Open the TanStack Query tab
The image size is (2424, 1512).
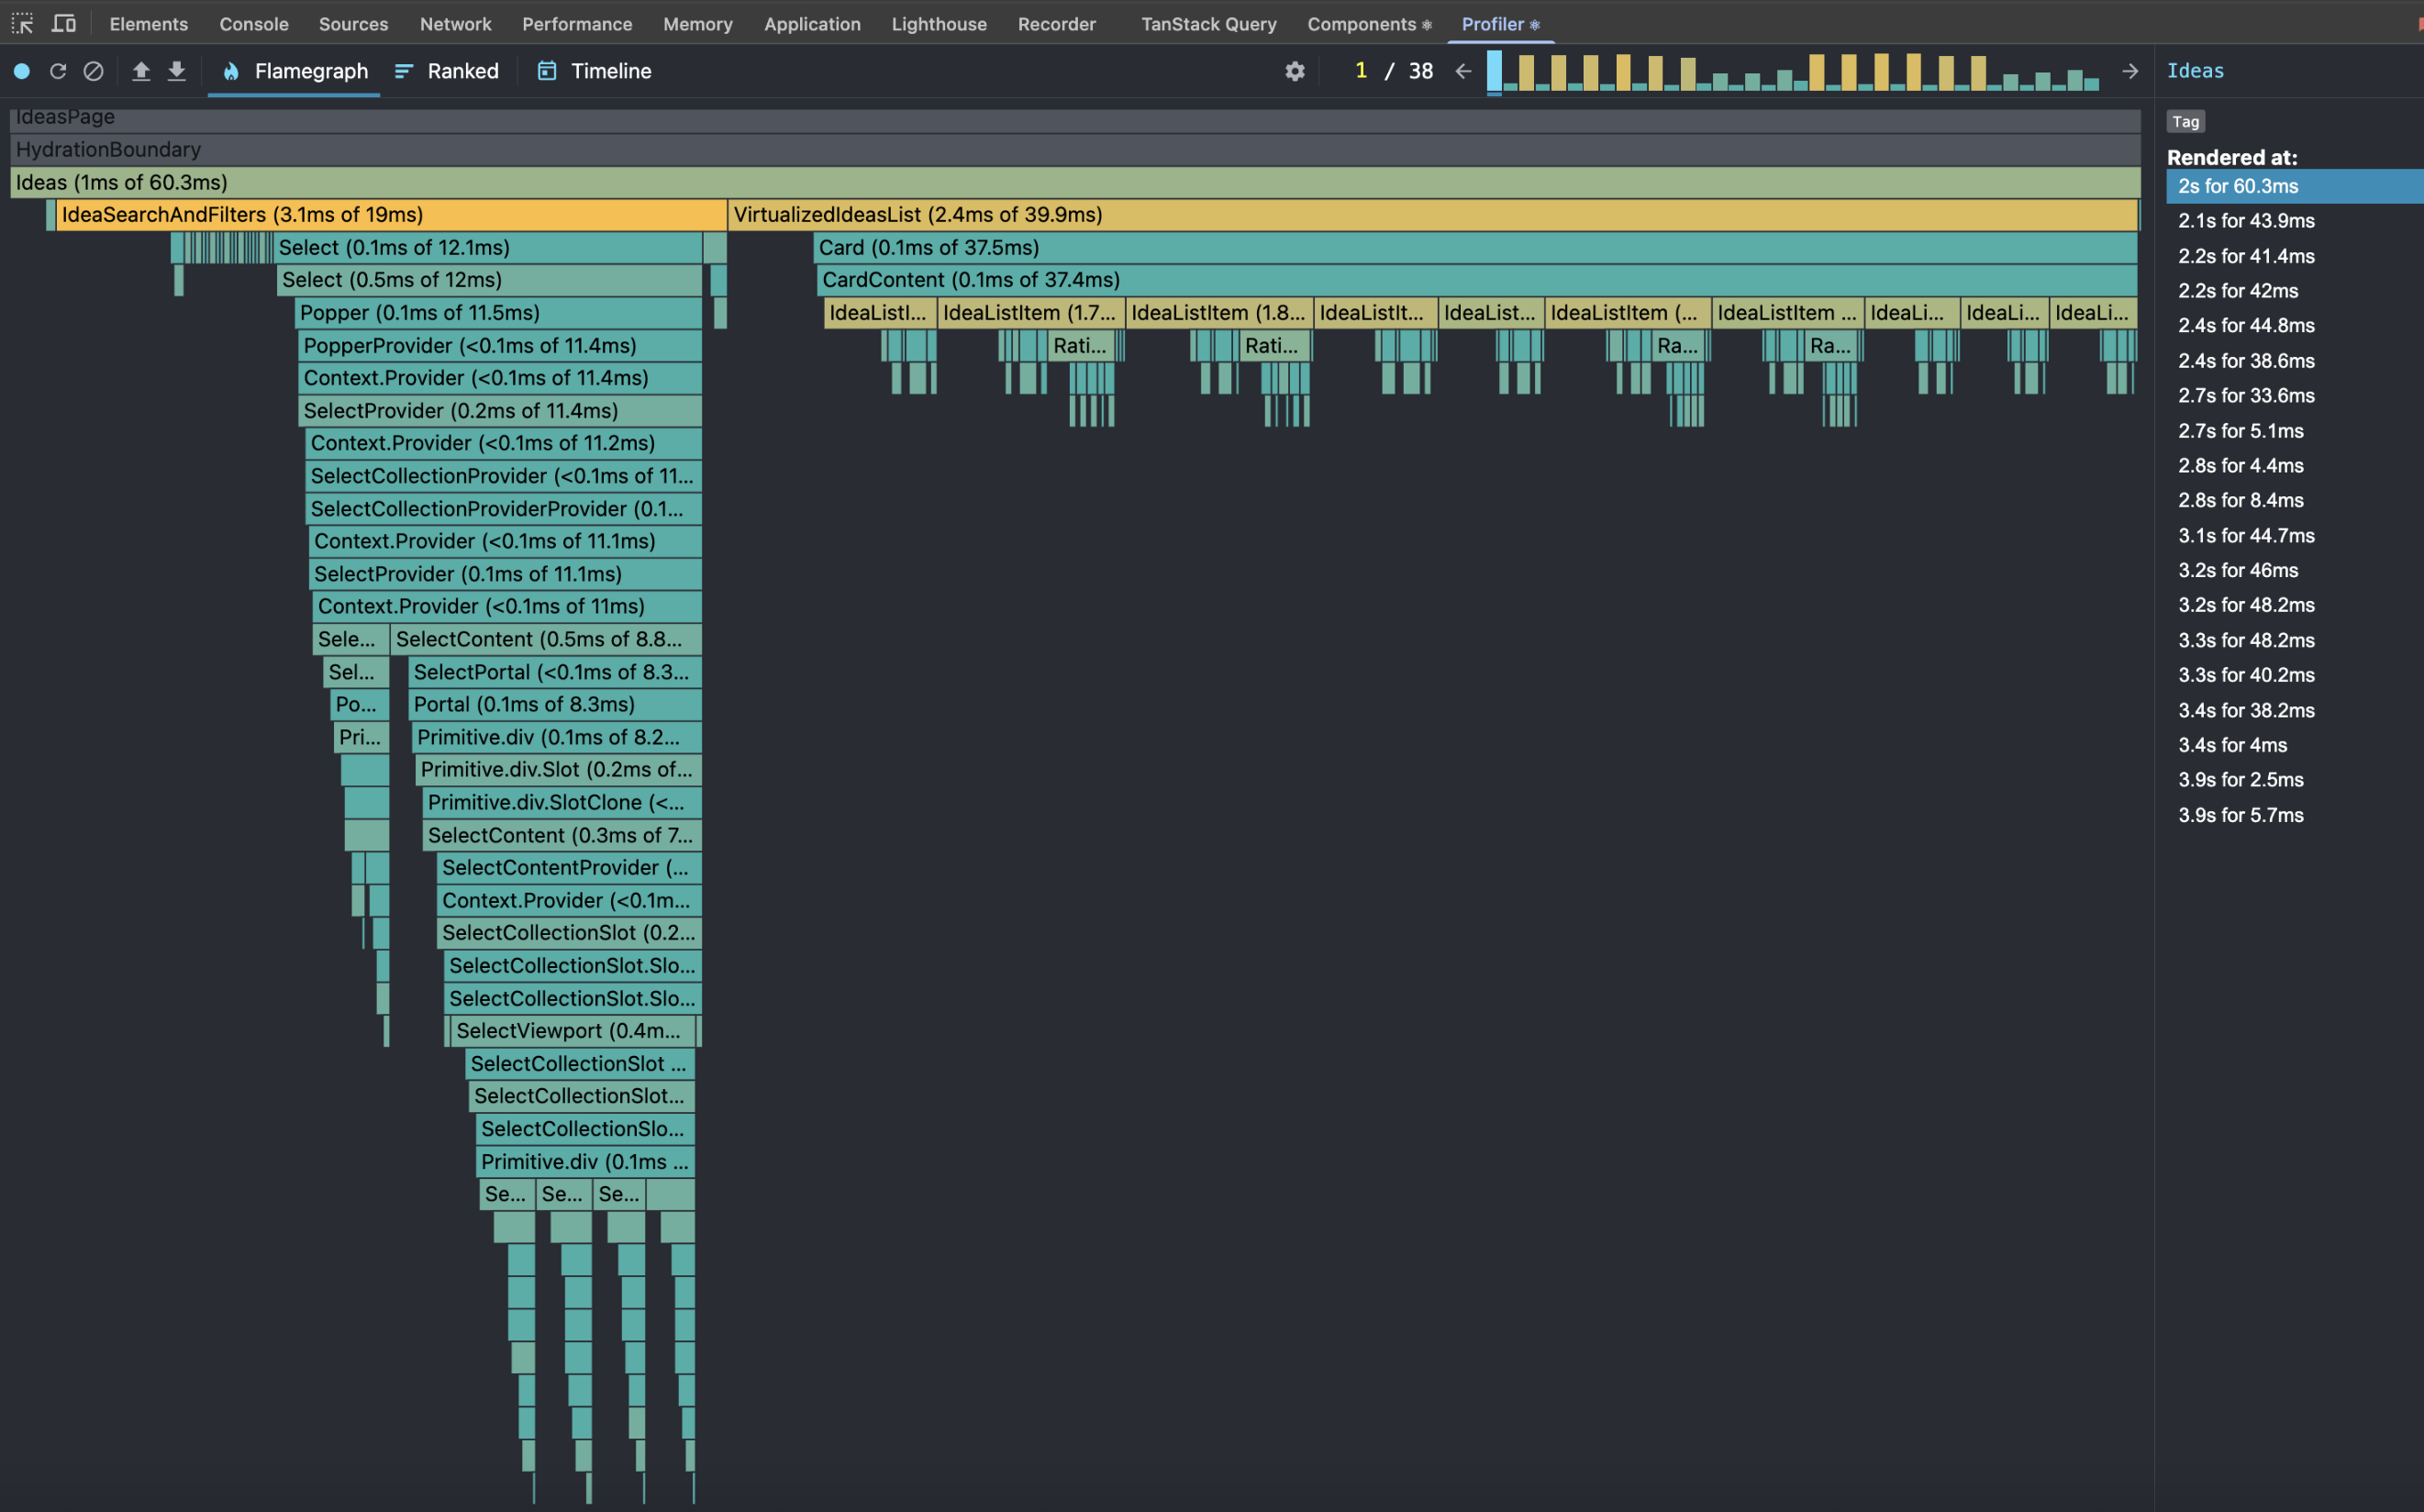pyautogui.click(x=1208, y=24)
